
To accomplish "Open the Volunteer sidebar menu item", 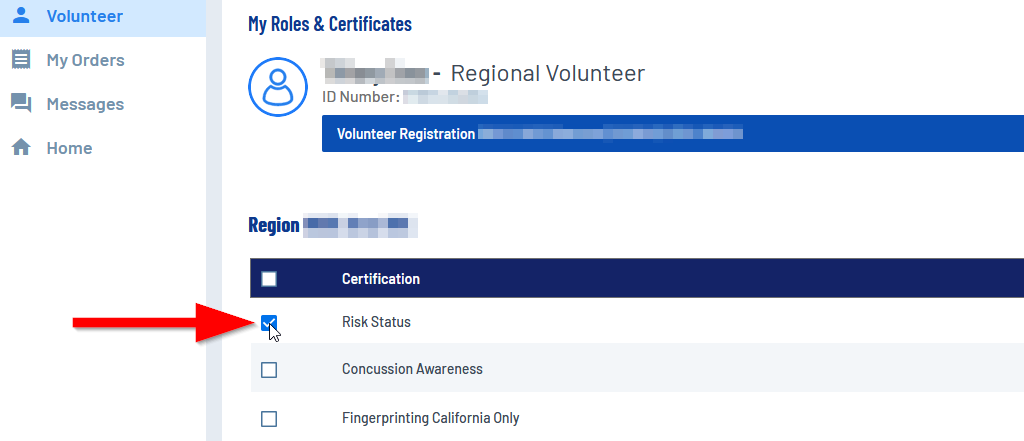I will (x=84, y=16).
